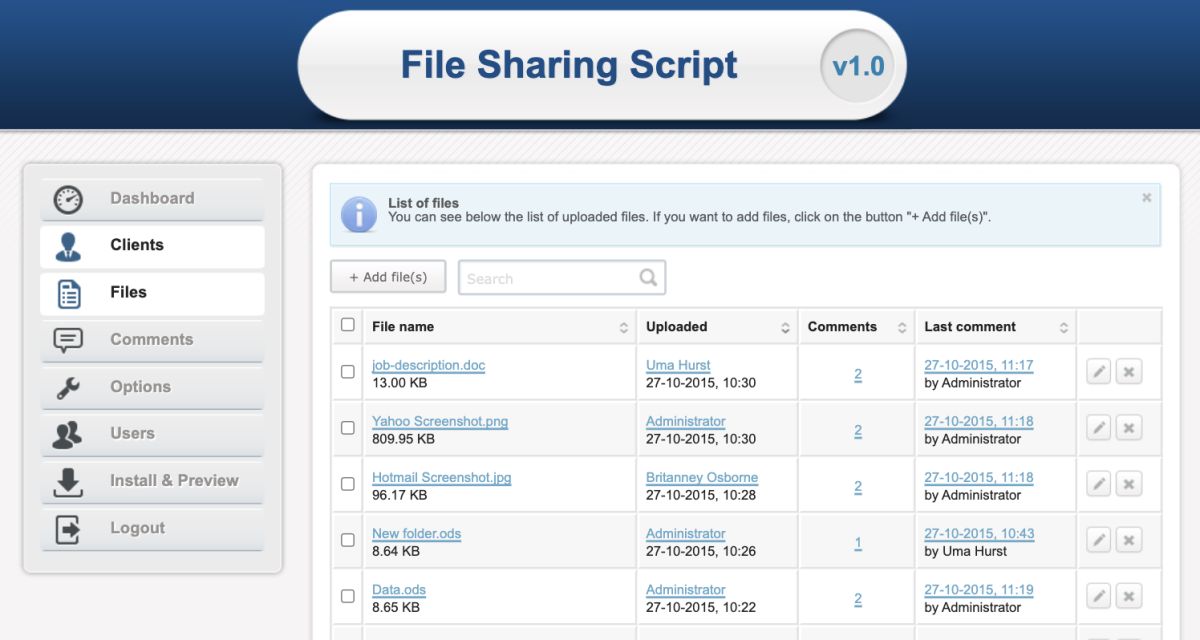Switch to the Files section in sidebar
This screenshot has height=640, width=1200.
point(130,292)
